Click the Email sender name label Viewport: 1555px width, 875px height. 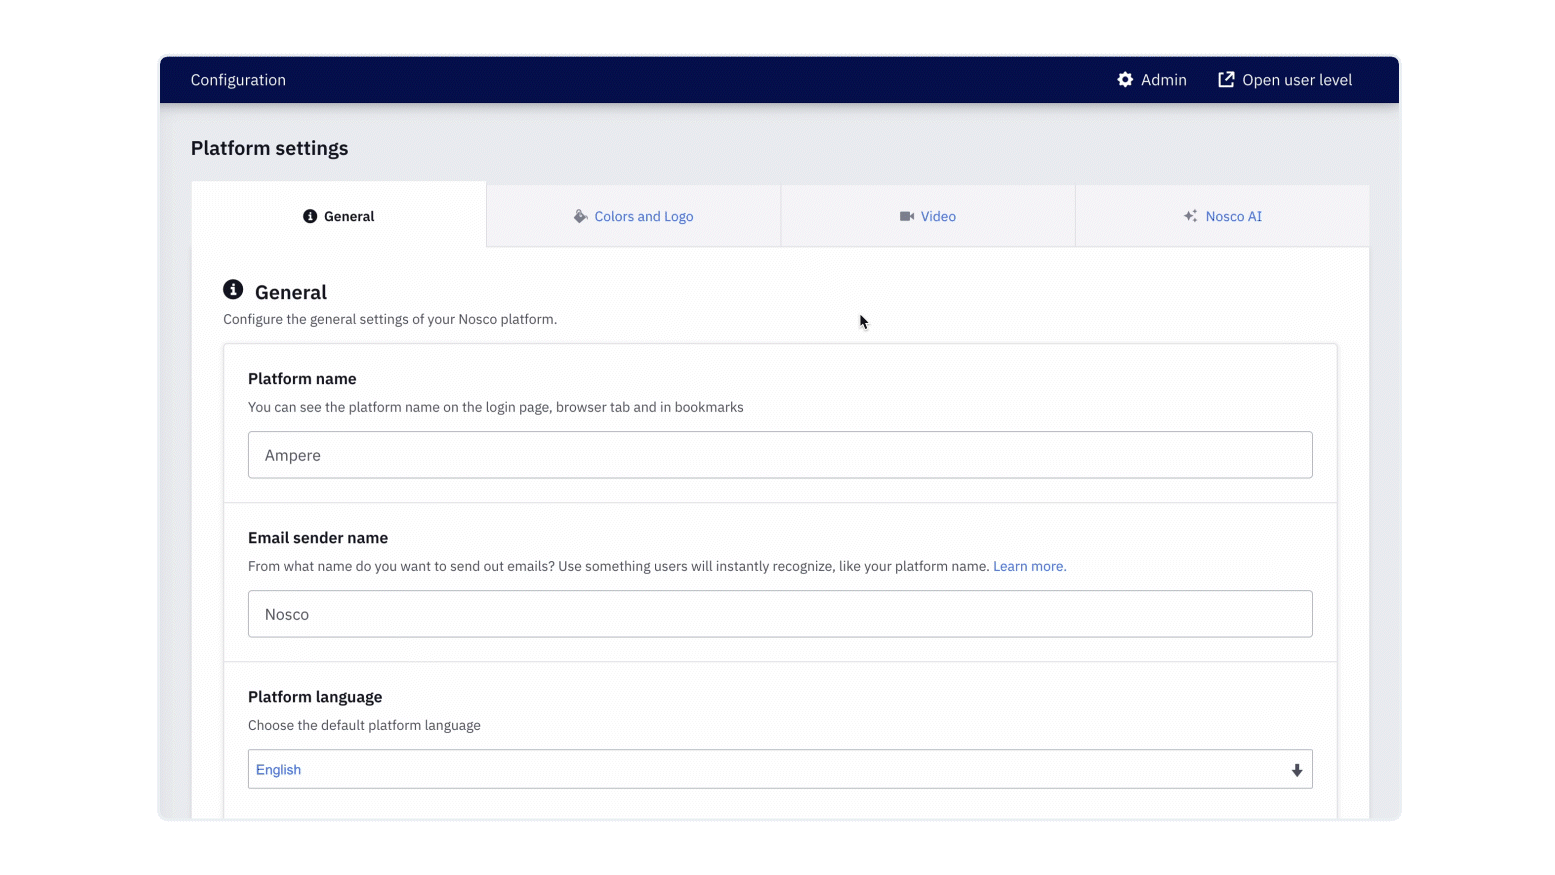[318, 538]
